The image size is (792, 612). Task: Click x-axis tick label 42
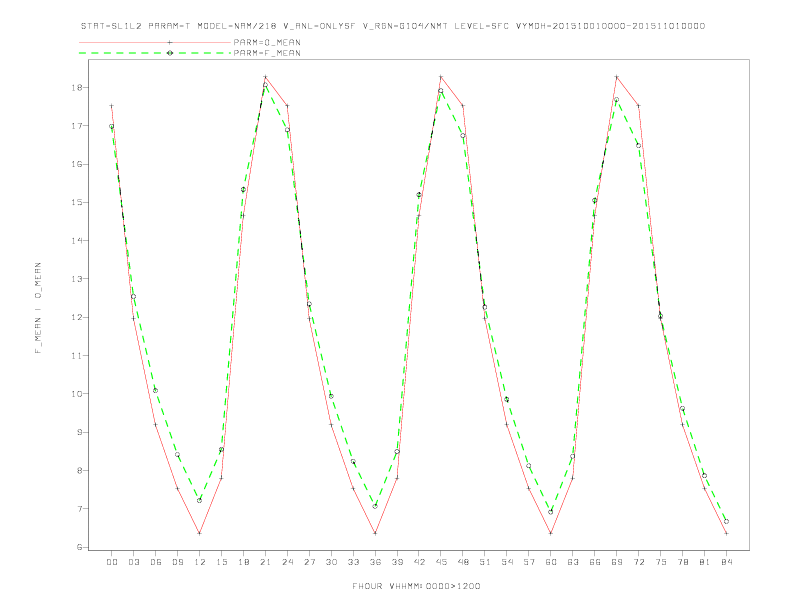pyautogui.click(x=419, y=562)
